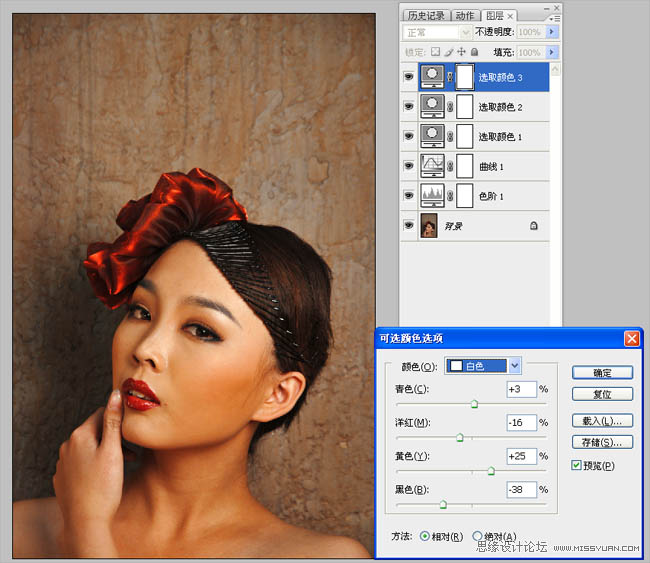
Task: Click the lock icon on 背景 layer
Action: click(x=534, y=227)
